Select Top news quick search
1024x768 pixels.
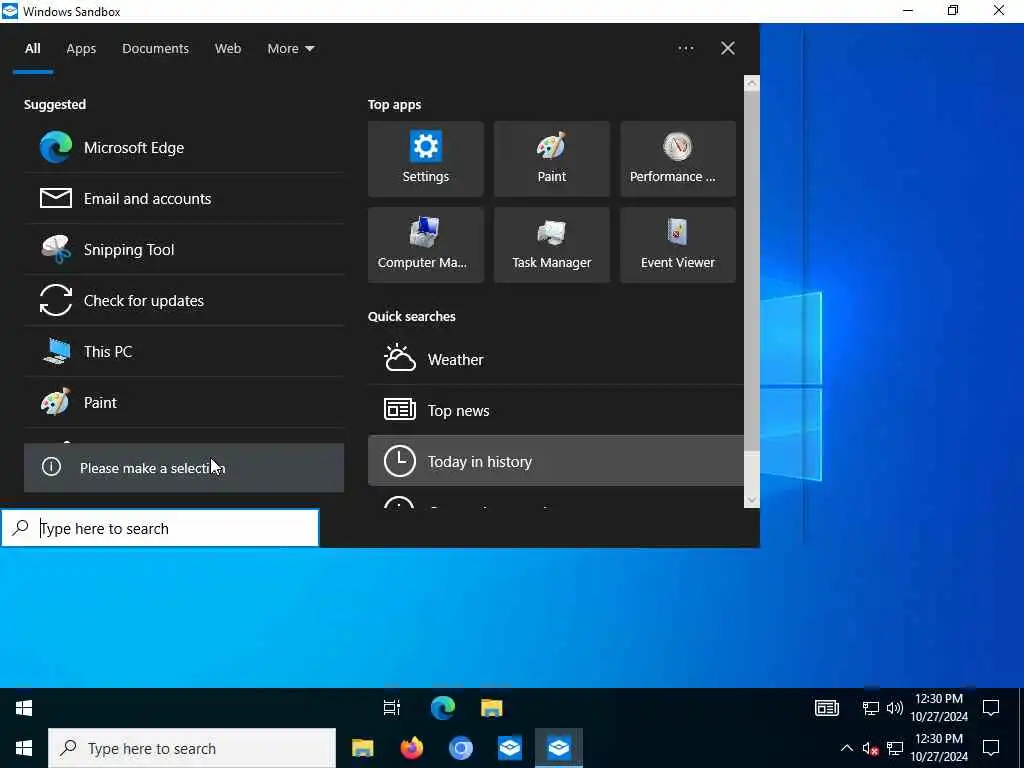click(x=556, y=411)
